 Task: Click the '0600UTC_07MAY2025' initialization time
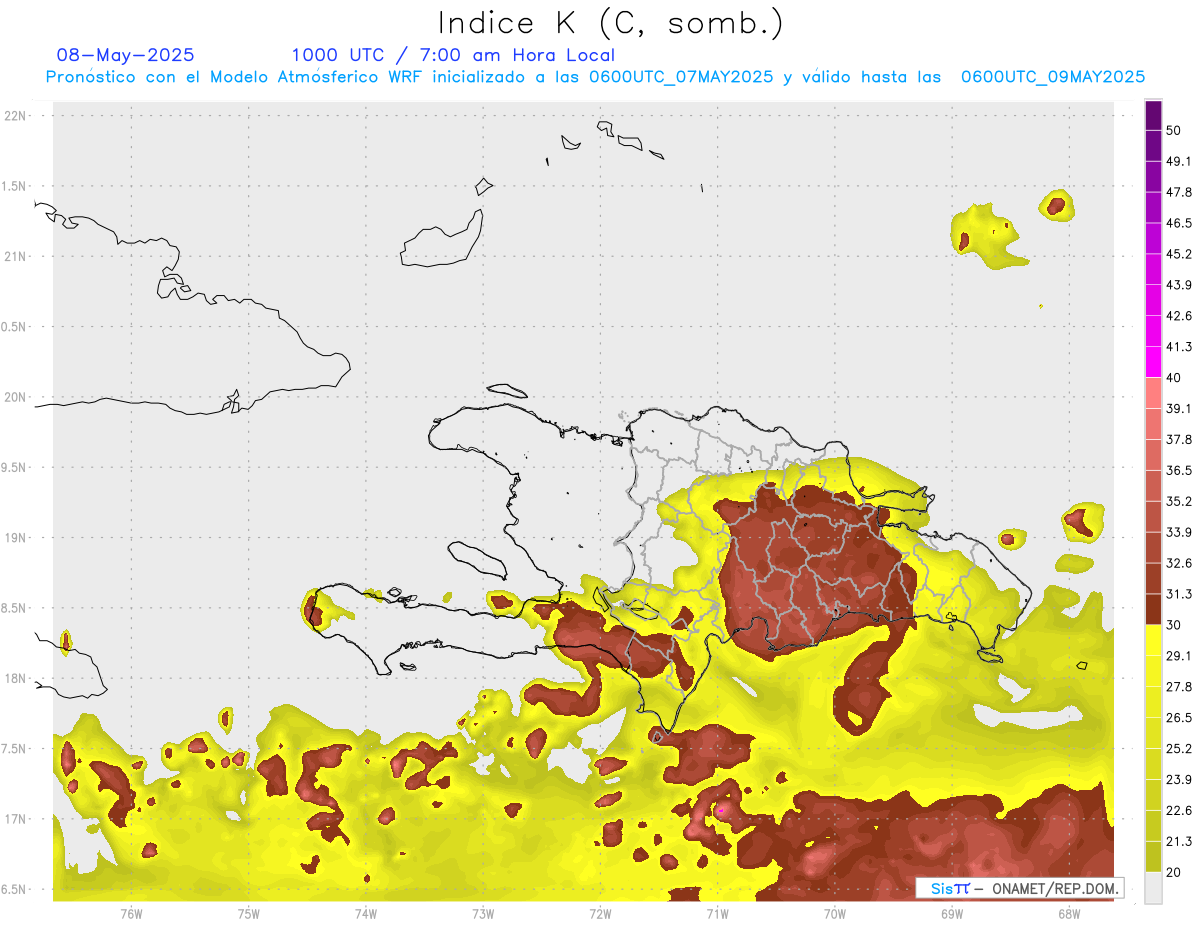680,77
